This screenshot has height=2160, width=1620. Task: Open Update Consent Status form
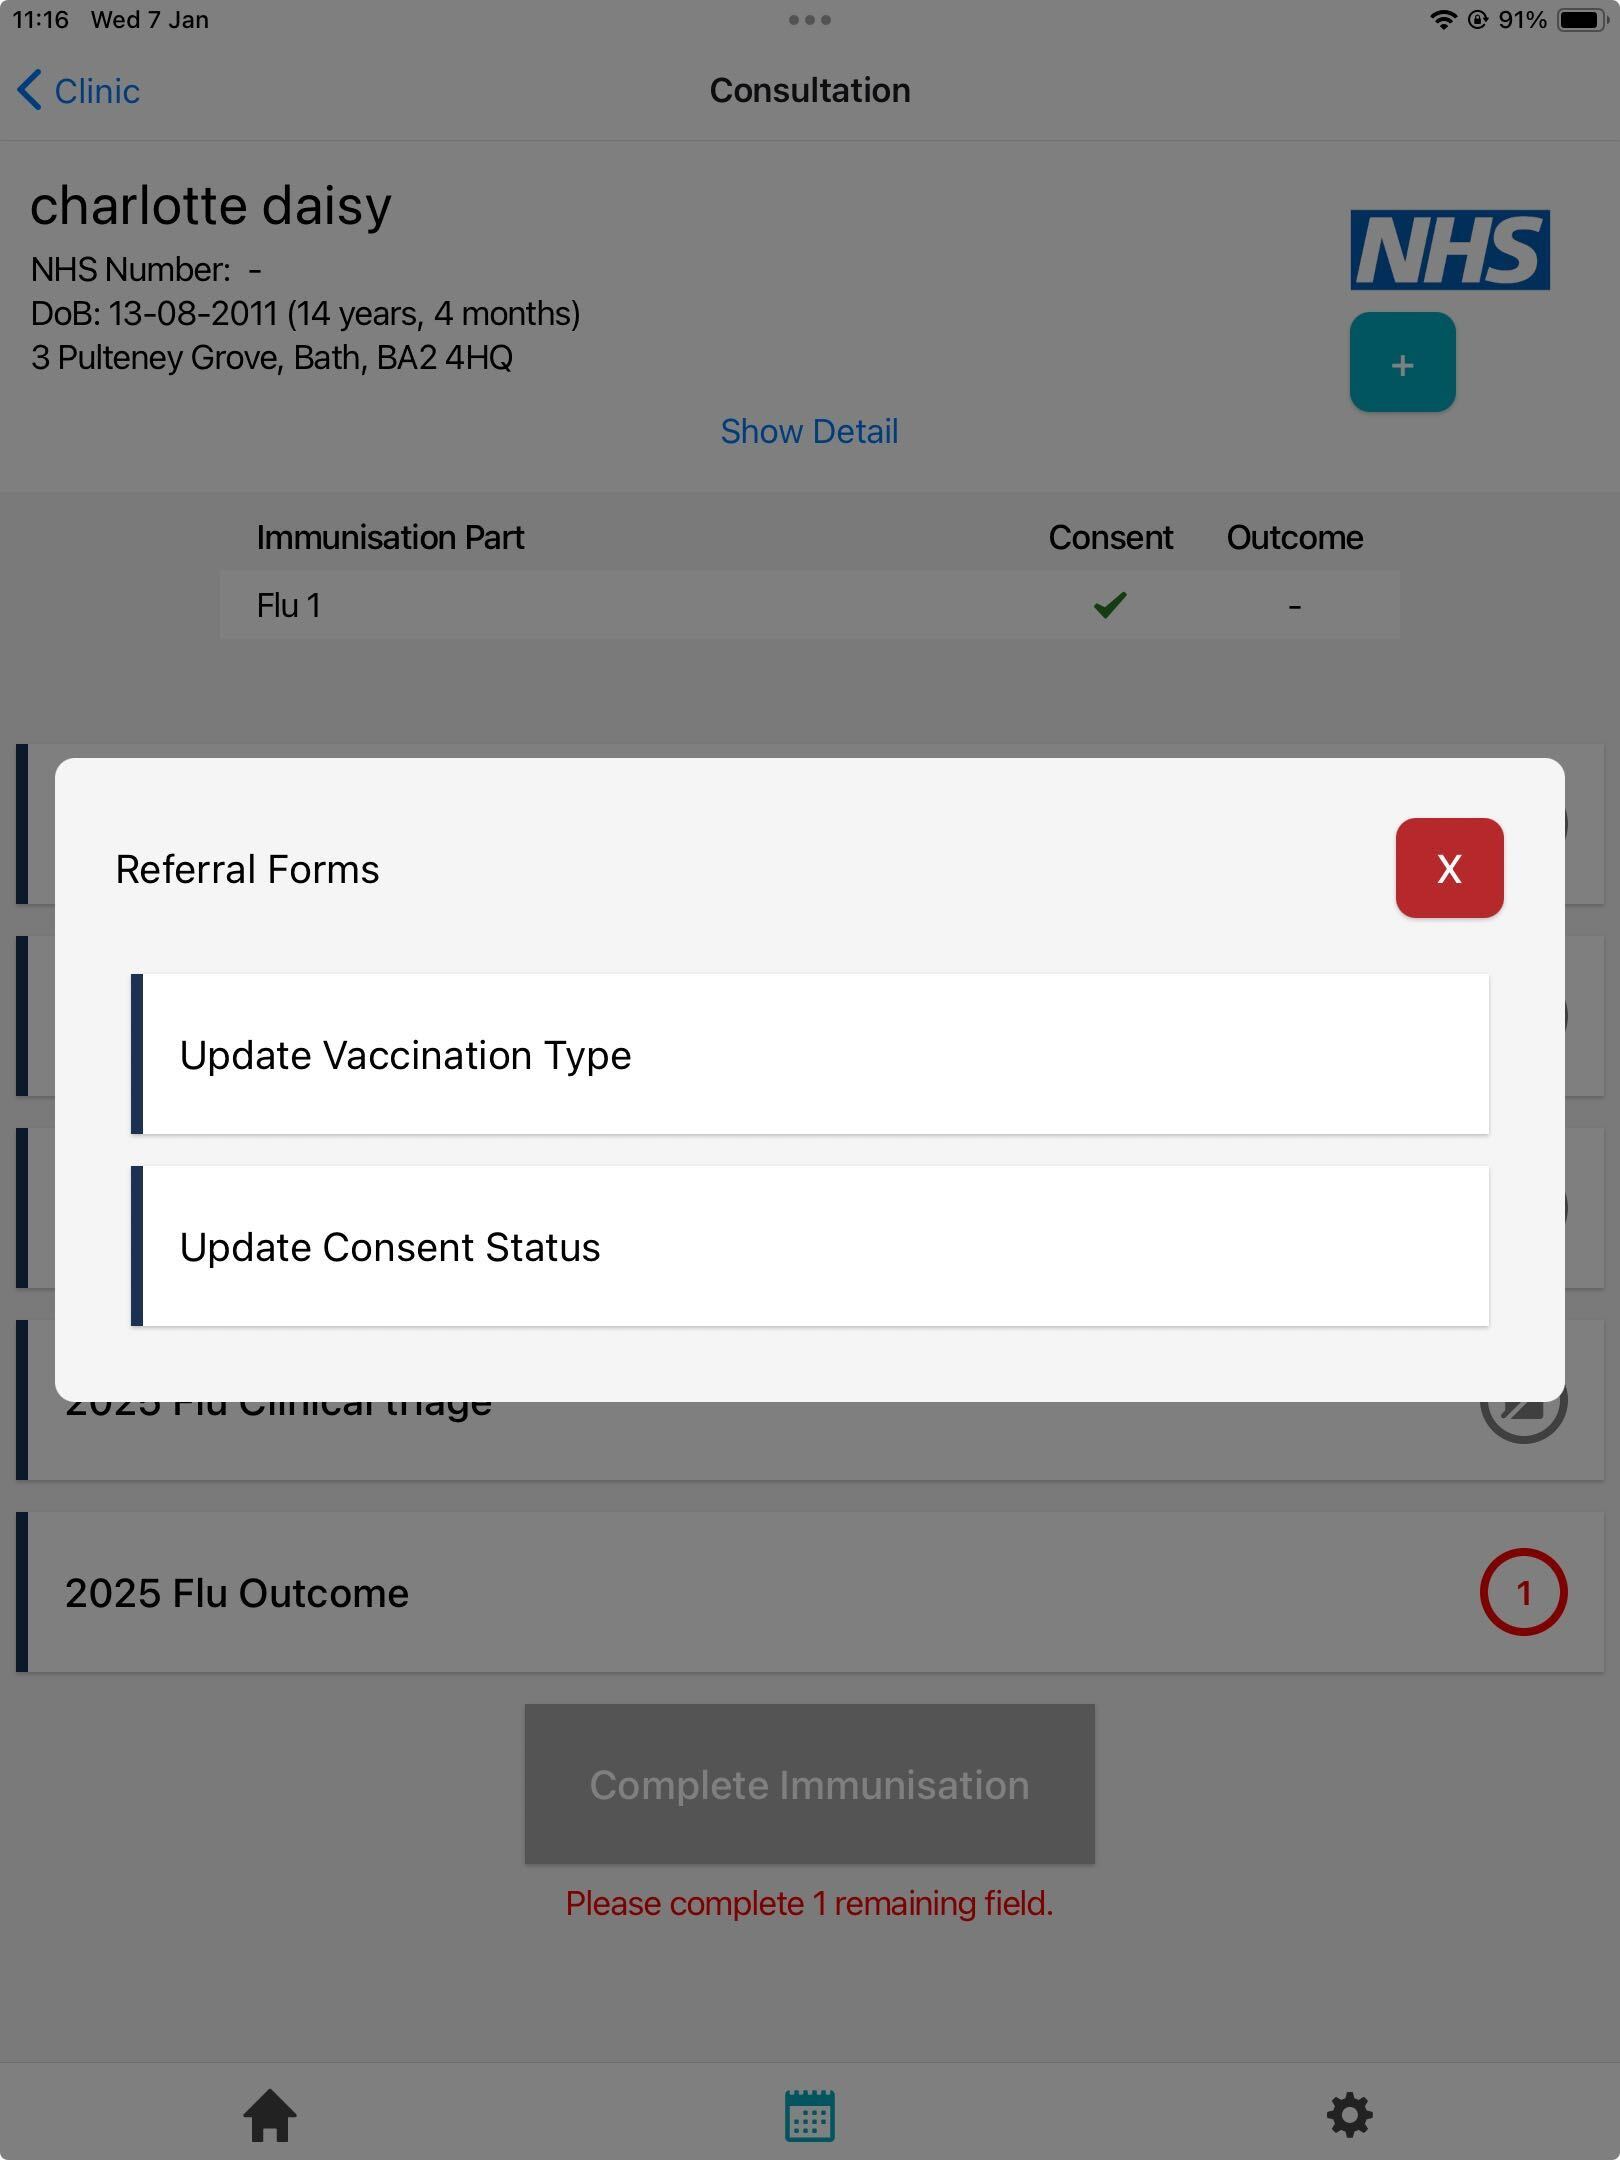[x=810, y=1246]
